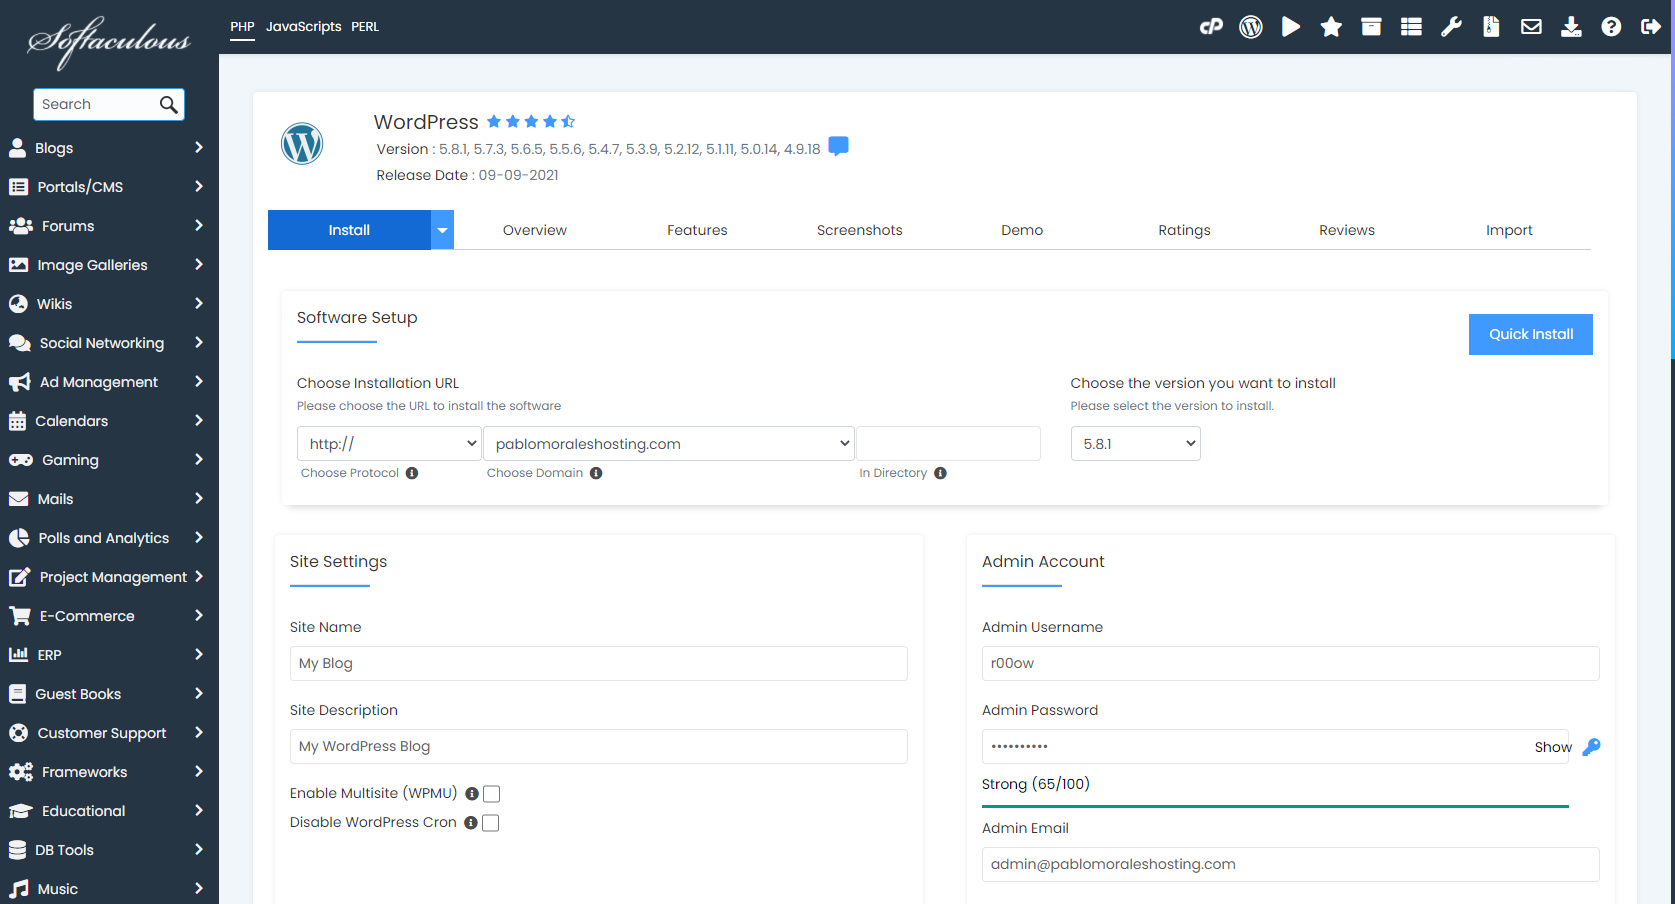Check the Disable WordPress Cron box
1675x904 pixels.
(491, 822)
